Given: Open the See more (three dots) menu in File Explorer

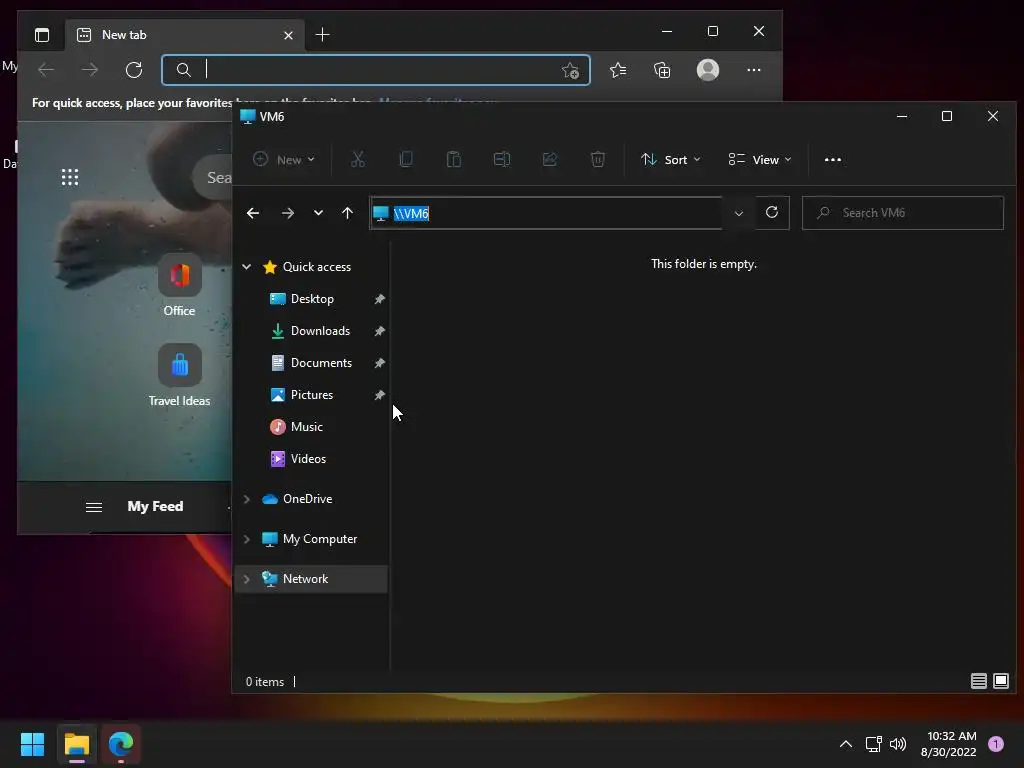Looking at the screenshot, I should (833, 159).
